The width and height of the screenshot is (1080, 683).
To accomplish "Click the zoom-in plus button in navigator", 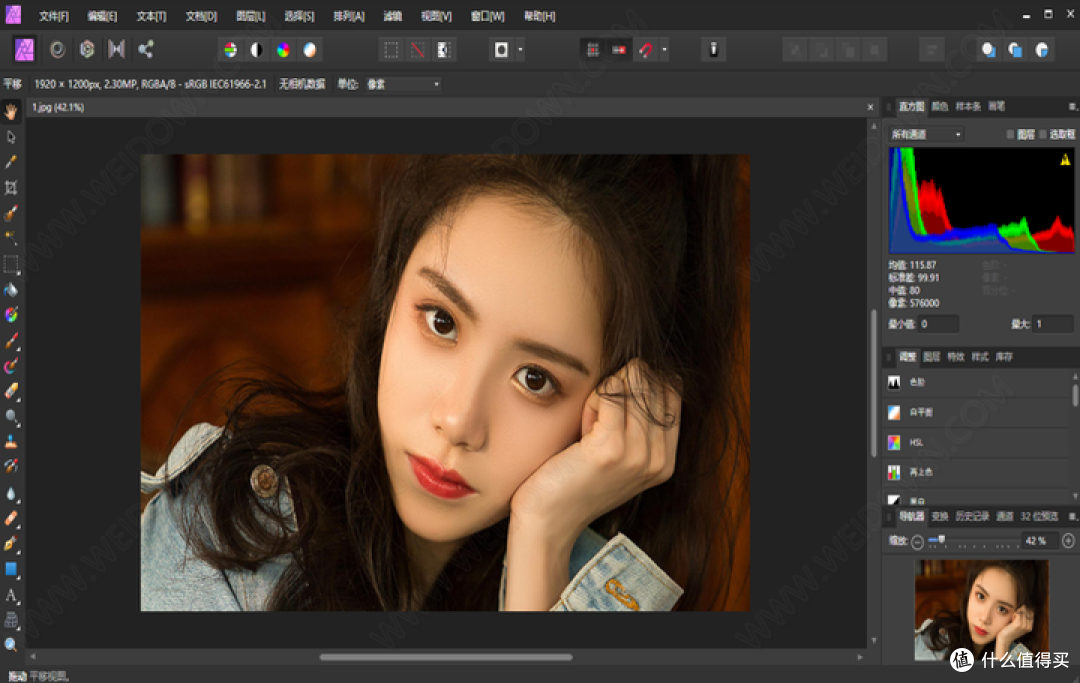I will pos(1068,541).
